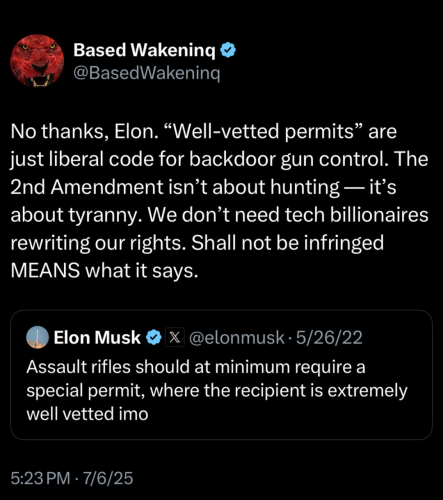Open the @elonmusk handle
The image size is (443, 500).
(237, 338)
